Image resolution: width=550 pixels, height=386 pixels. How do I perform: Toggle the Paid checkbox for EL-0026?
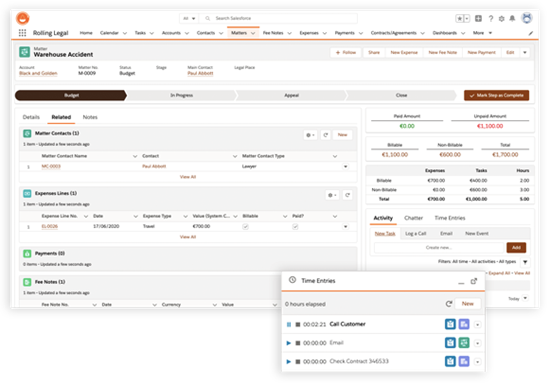295,227
